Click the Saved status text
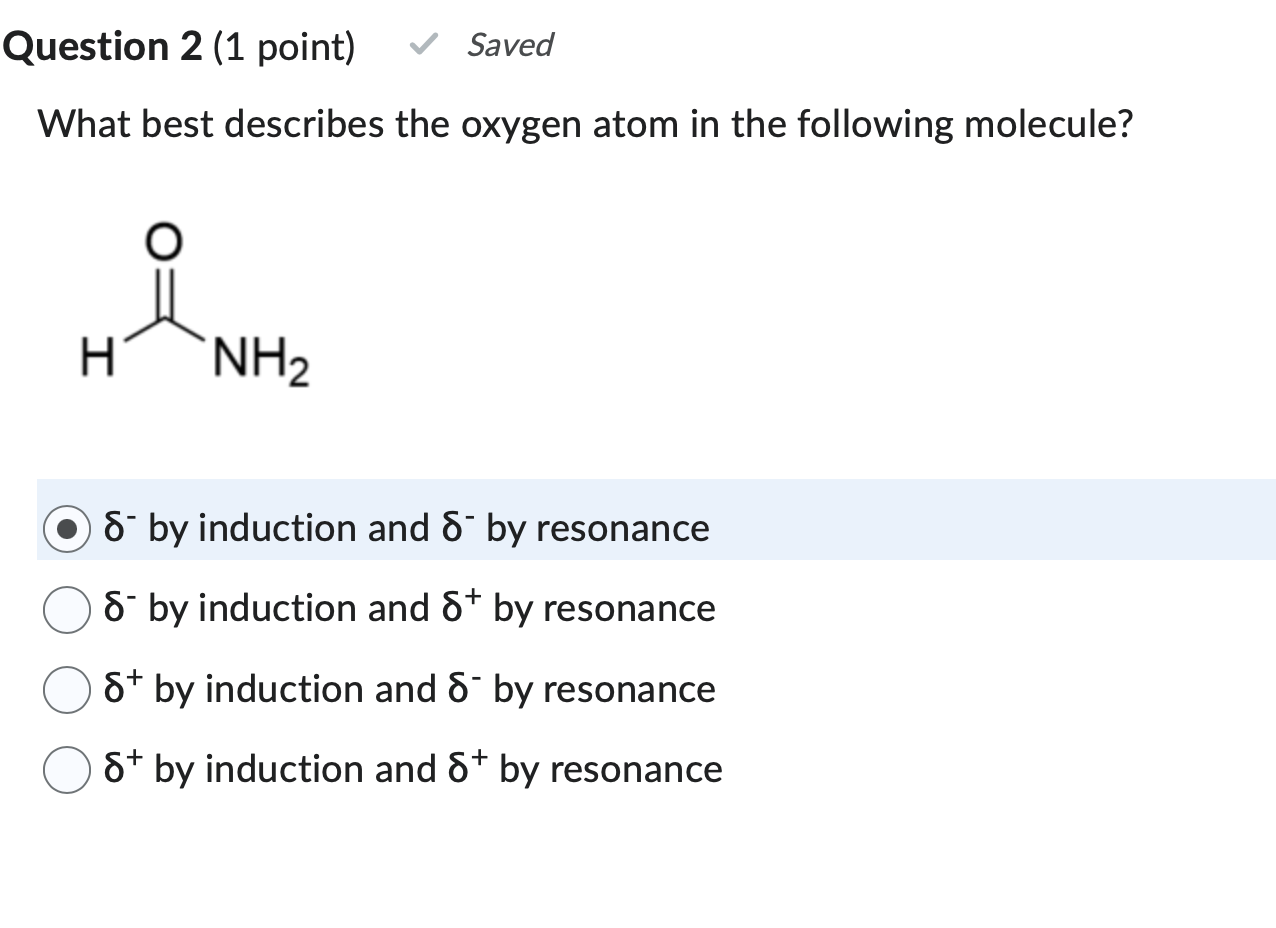Image resolution: width=1276 pixels, height=928 pixels. point(509,45)
